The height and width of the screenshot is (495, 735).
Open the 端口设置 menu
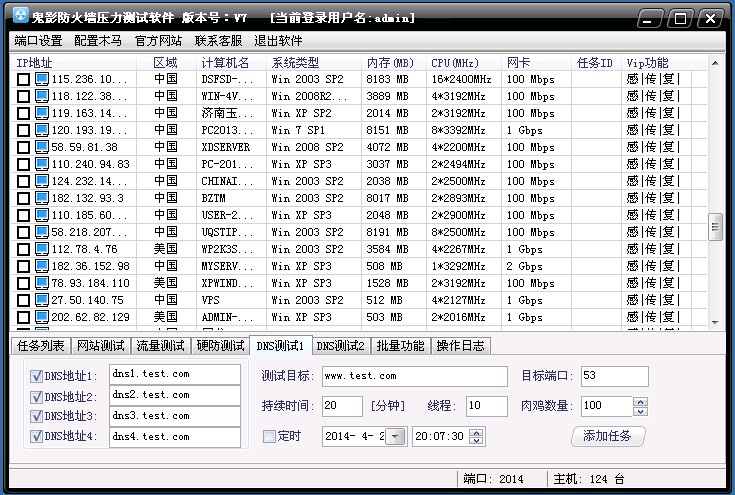click(x=39, y=41)
